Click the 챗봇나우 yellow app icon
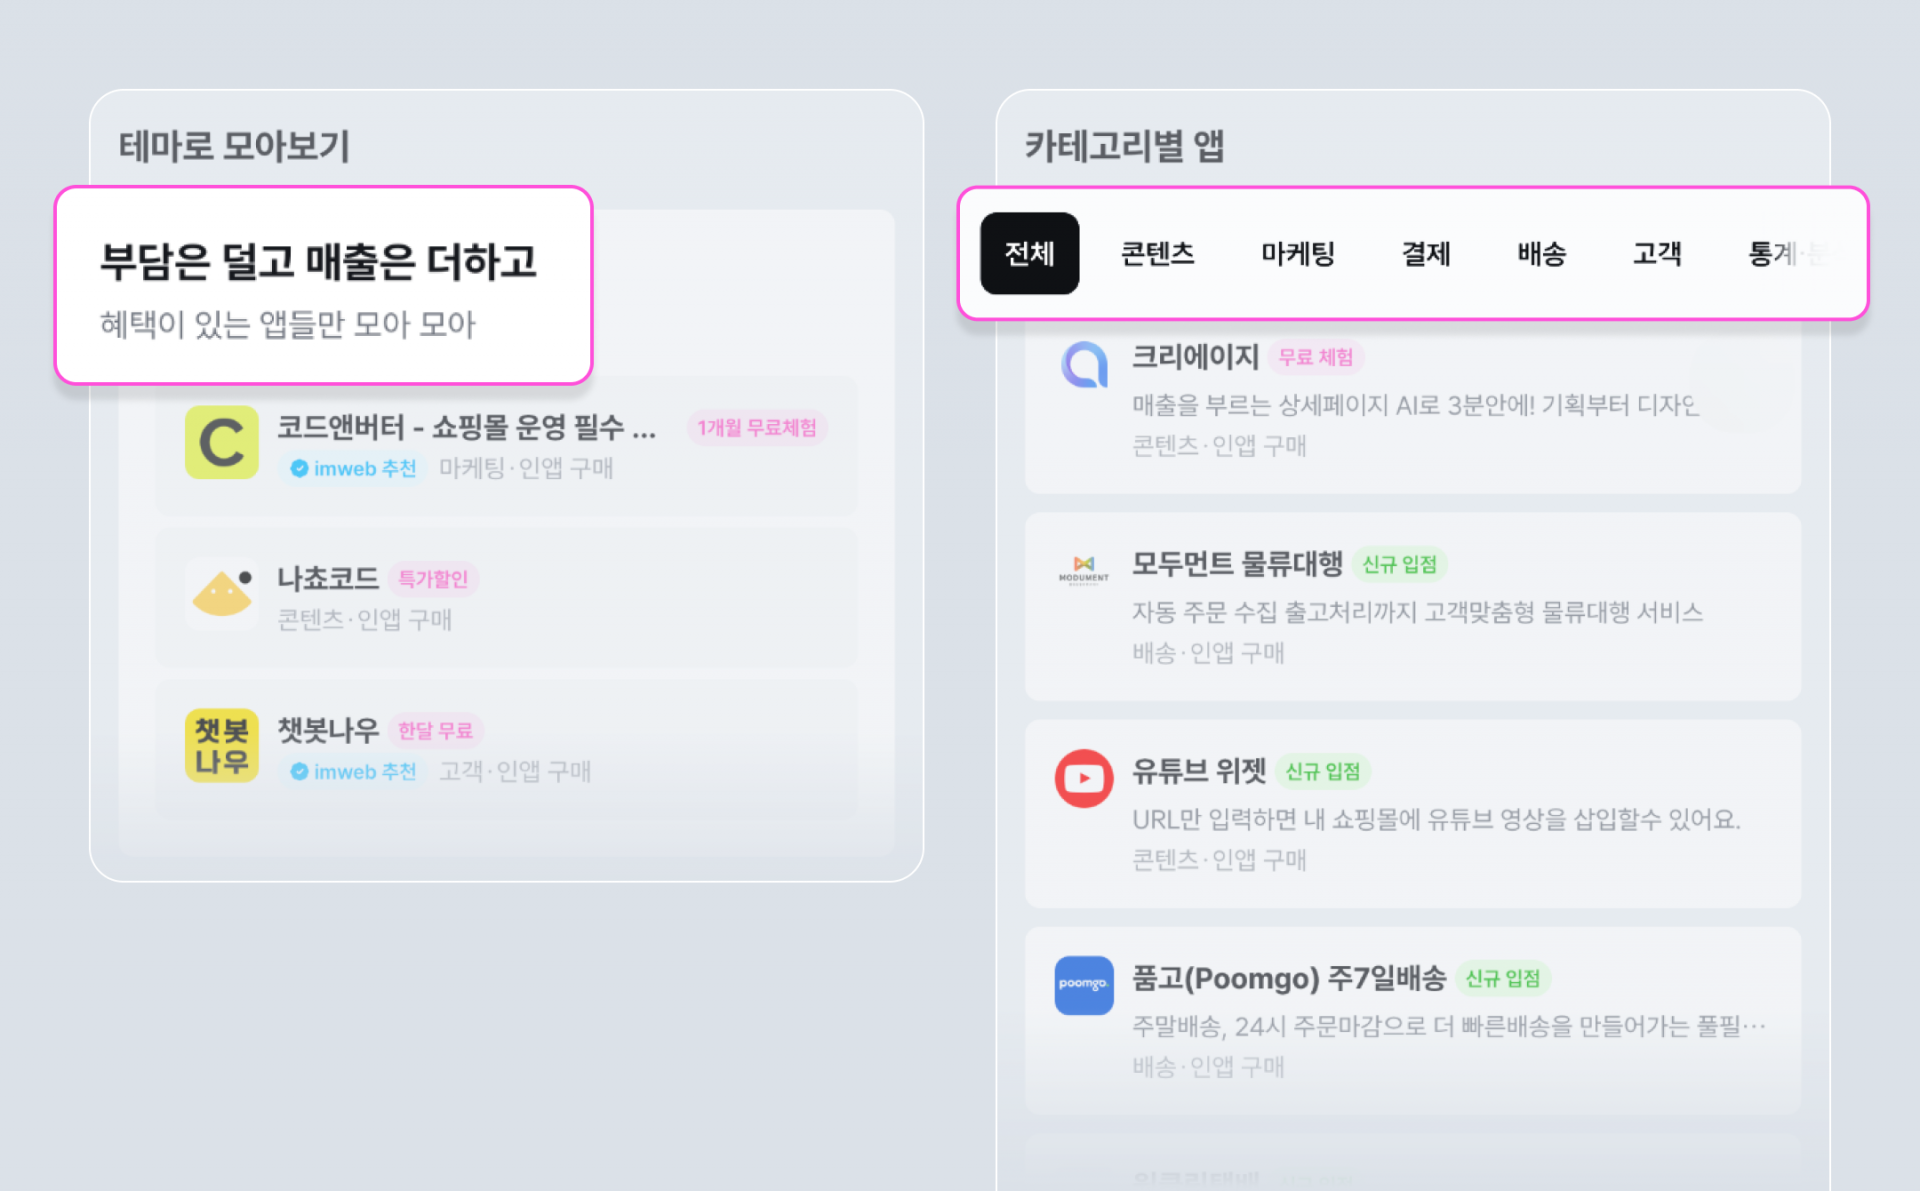Image resolution: width=1920 pixels, height=1191 pixels. pos(222,746)
